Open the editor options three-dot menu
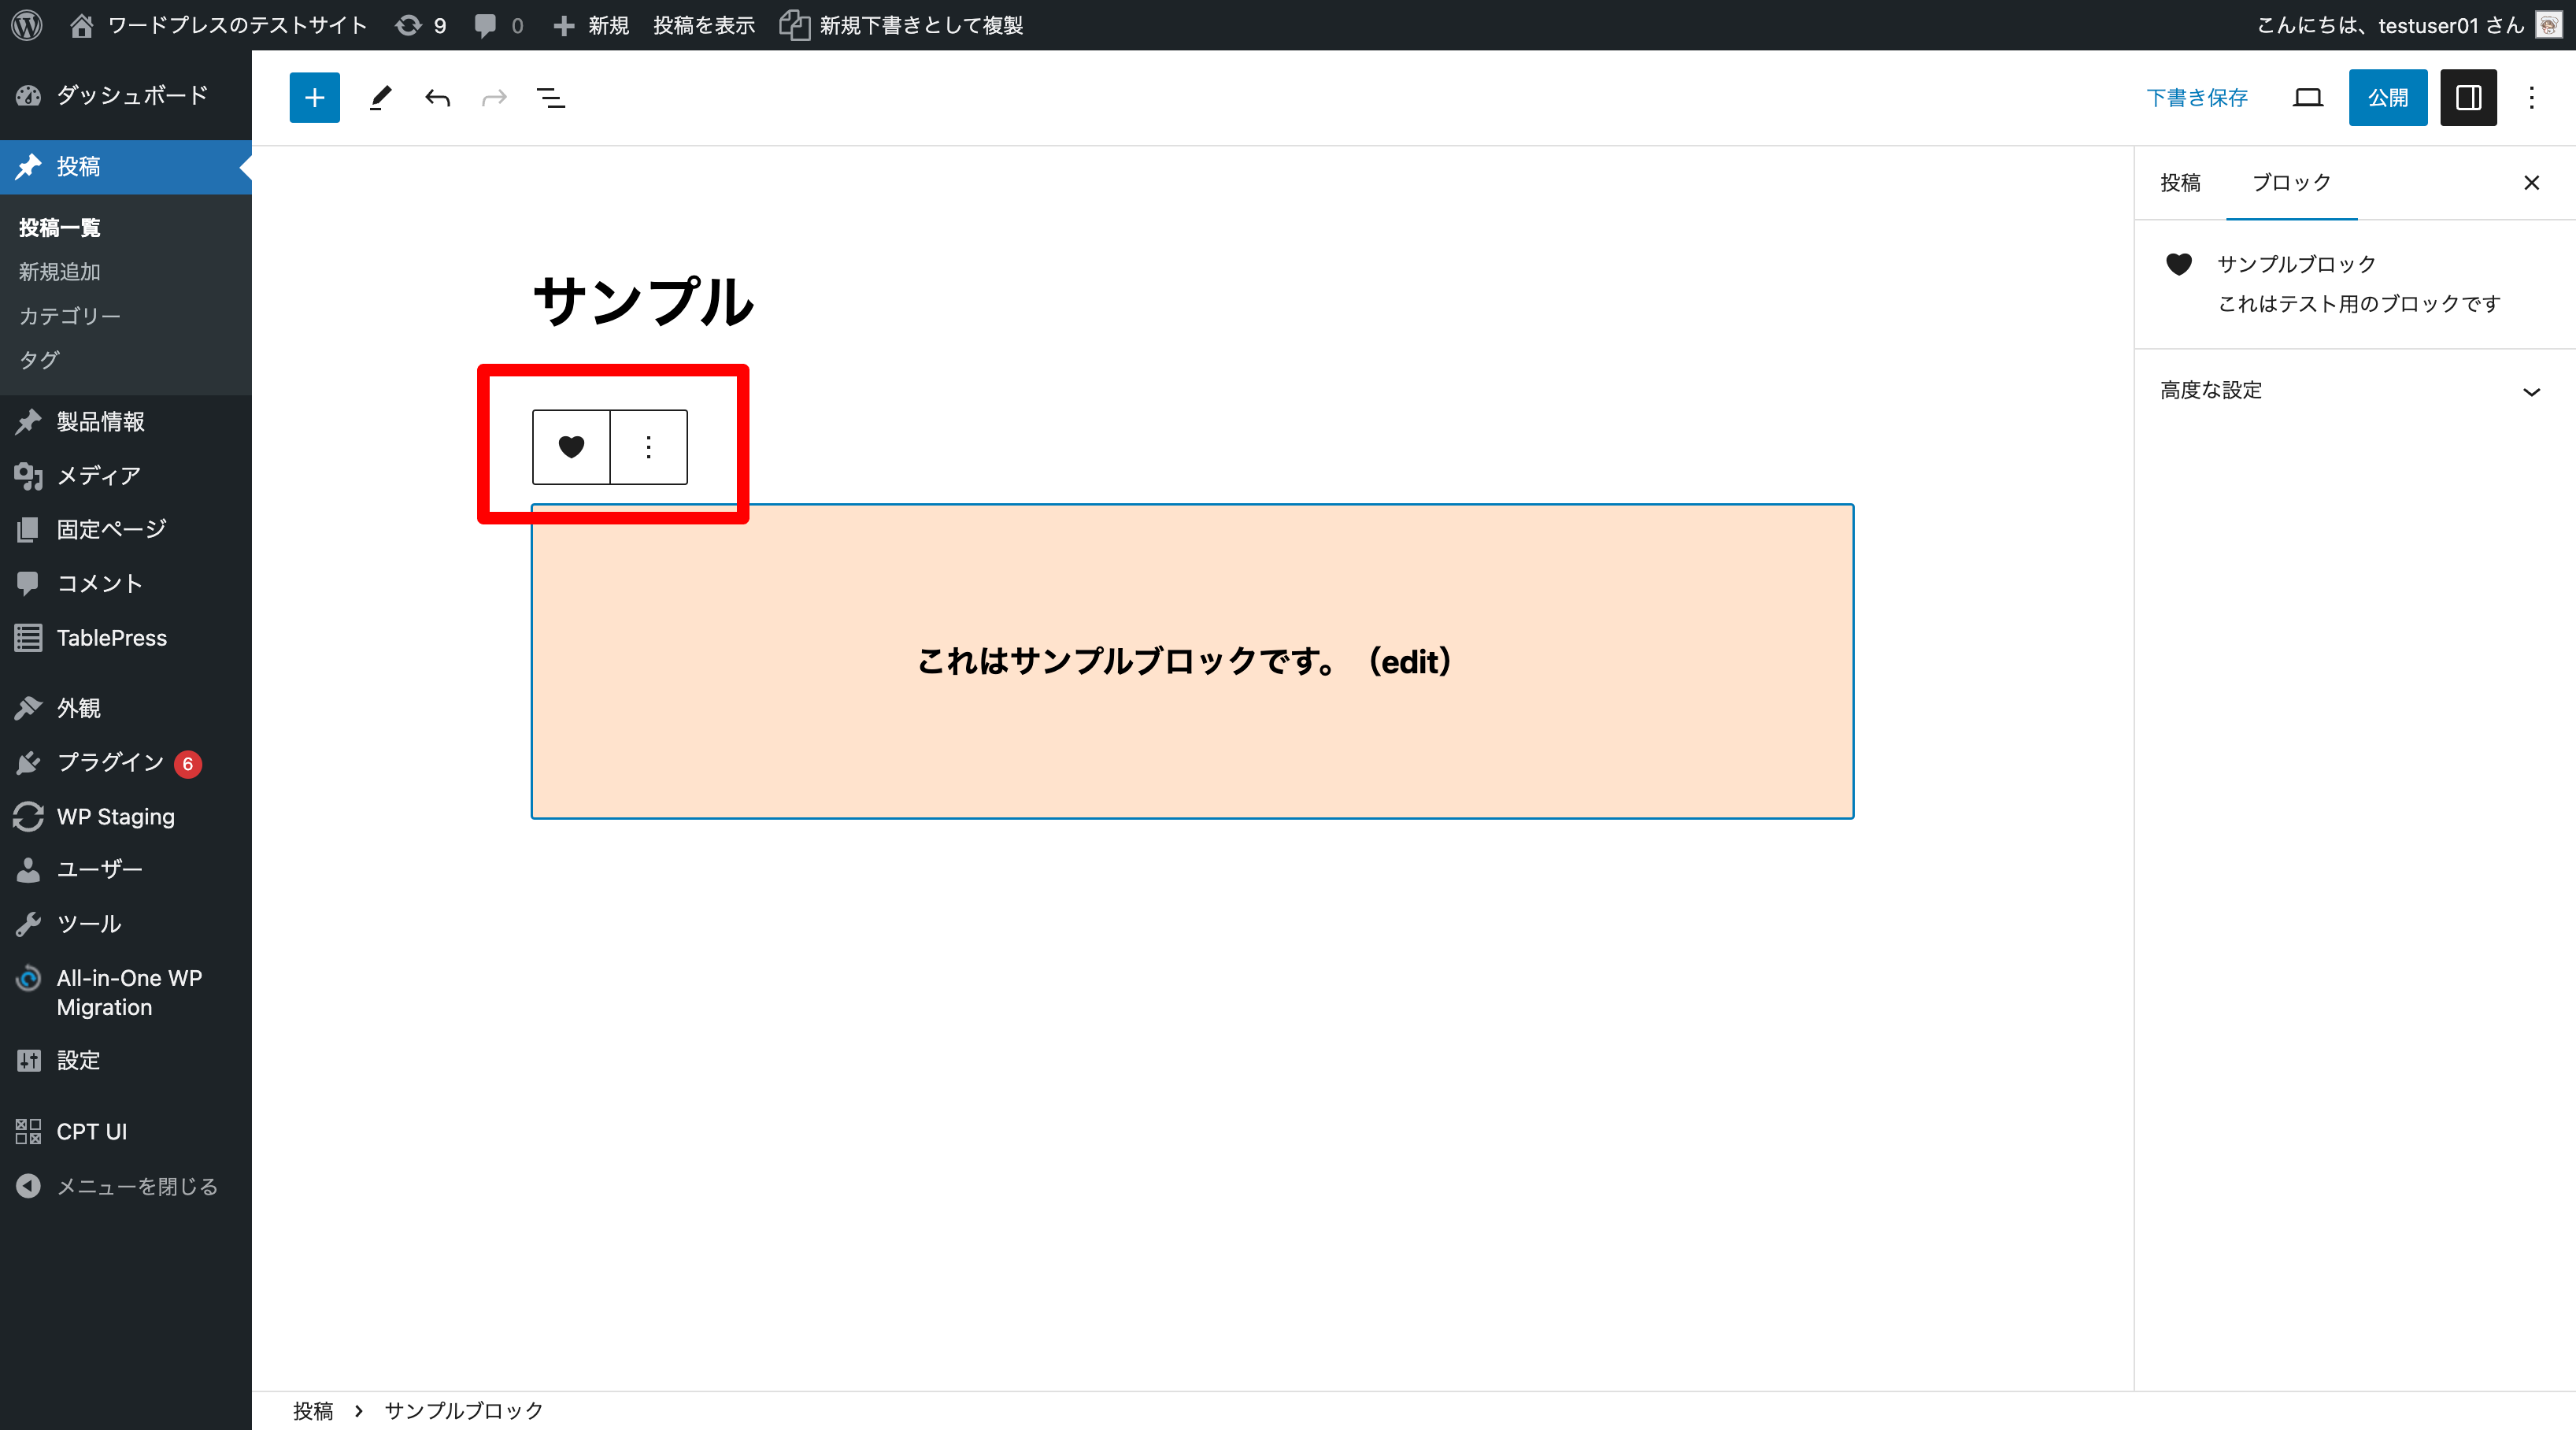 pyautogui.click(x=2531, y=97)
